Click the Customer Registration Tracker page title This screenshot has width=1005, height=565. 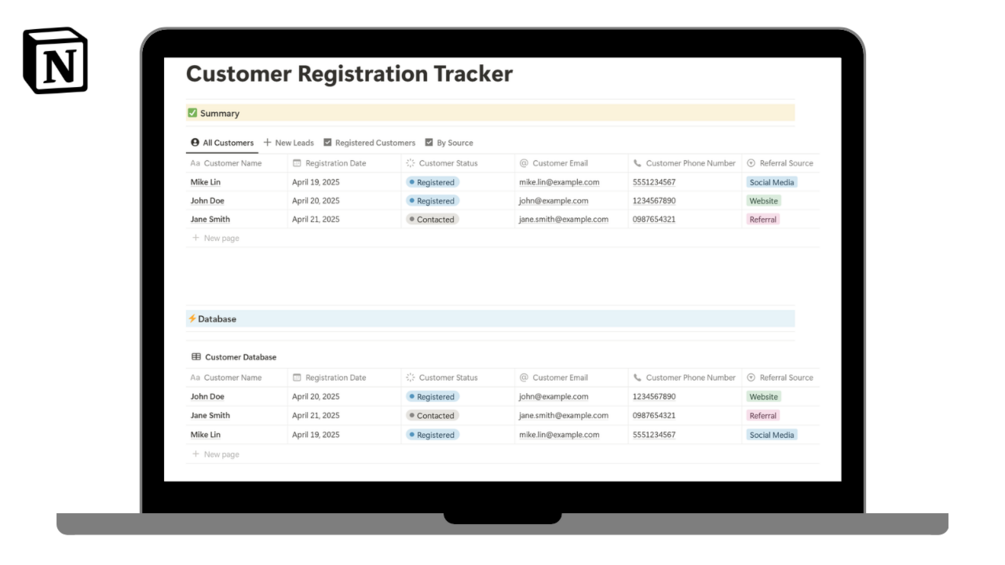[x=349, y=74]
